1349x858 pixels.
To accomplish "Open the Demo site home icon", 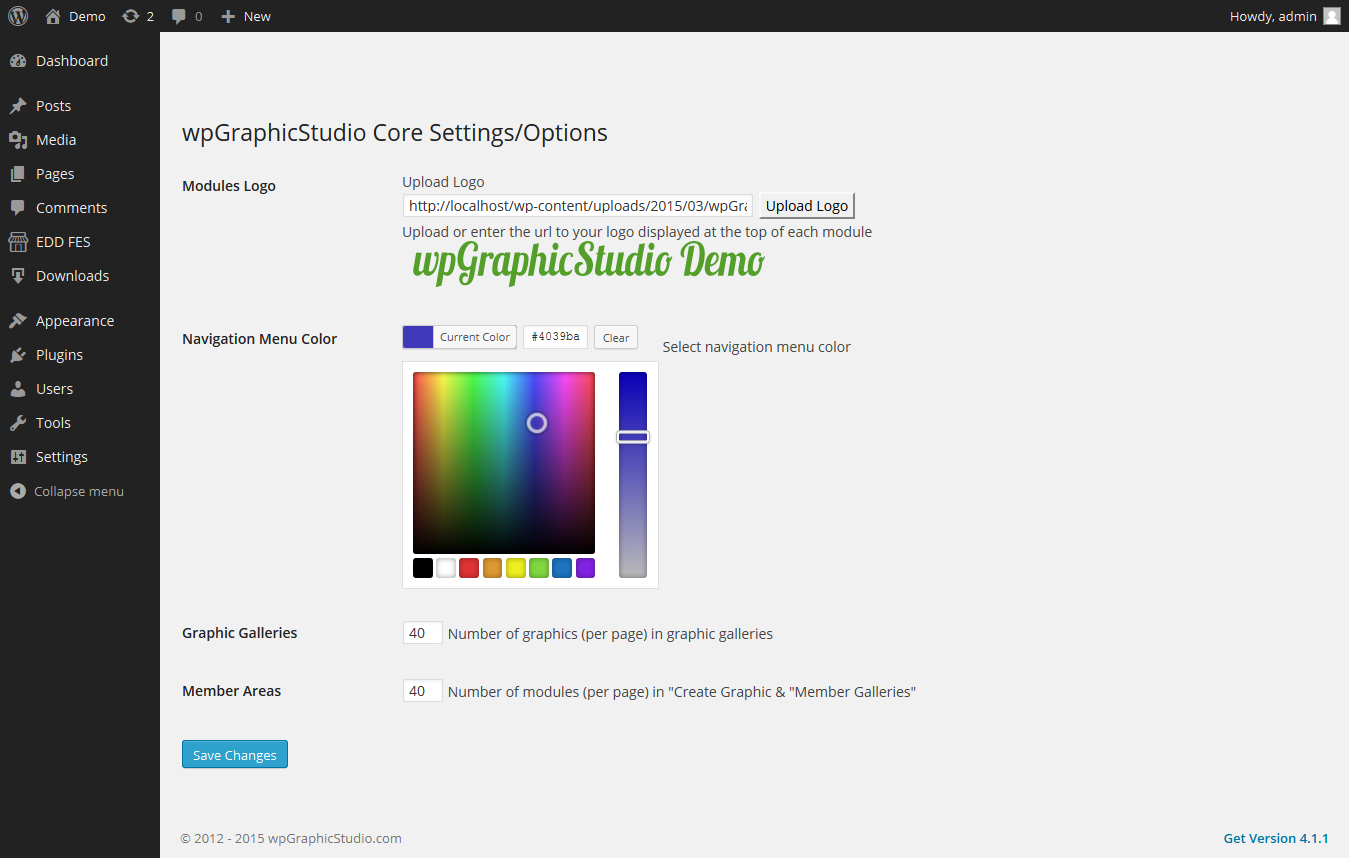I will pyautogui.click(x=53, y=16).
